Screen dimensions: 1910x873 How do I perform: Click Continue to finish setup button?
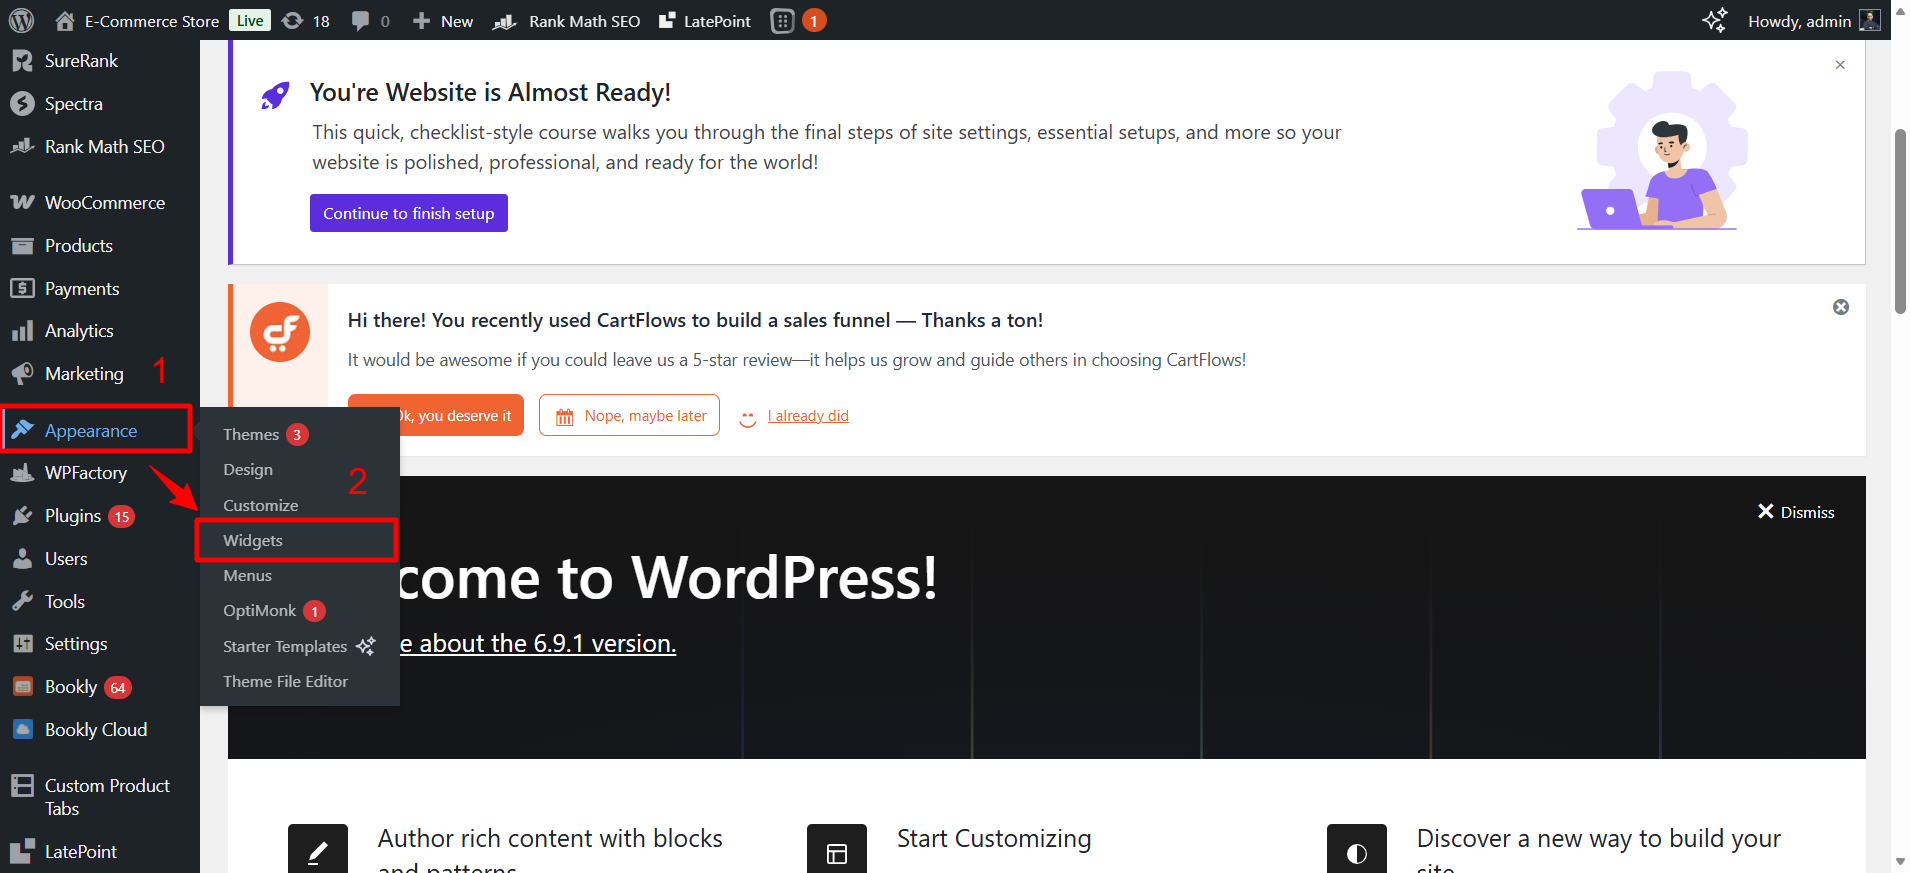pos(409,213)
